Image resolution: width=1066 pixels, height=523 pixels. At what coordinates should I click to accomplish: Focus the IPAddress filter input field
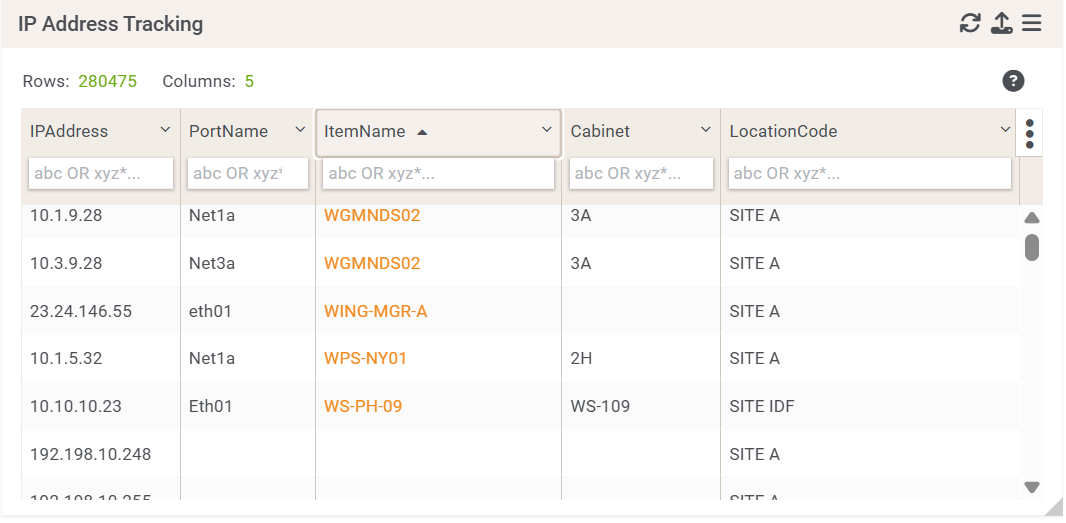(x=101, y=173)
